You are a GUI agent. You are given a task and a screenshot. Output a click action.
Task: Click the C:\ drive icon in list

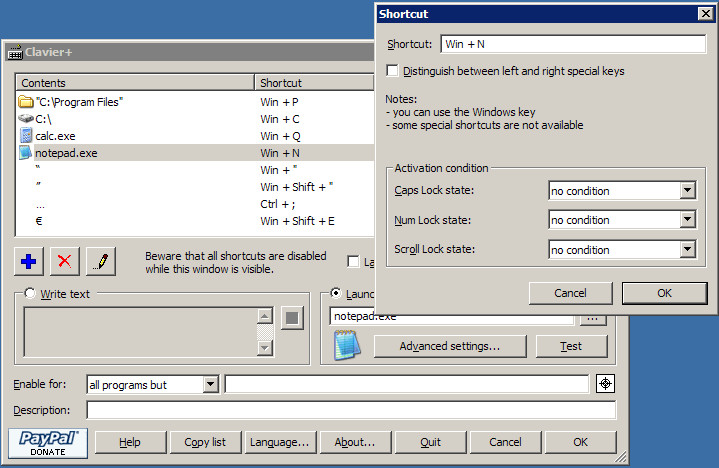pyautogui.click(x=26, y=118)
